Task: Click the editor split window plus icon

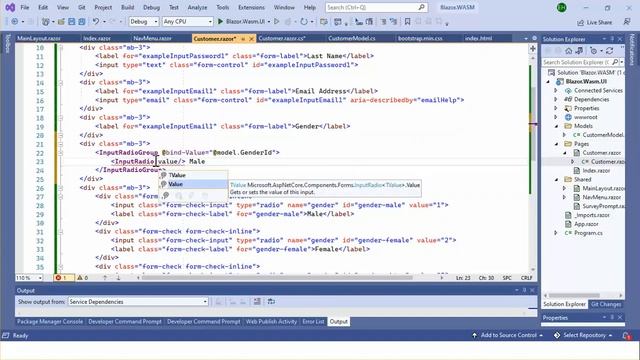Action: (532, 49)
